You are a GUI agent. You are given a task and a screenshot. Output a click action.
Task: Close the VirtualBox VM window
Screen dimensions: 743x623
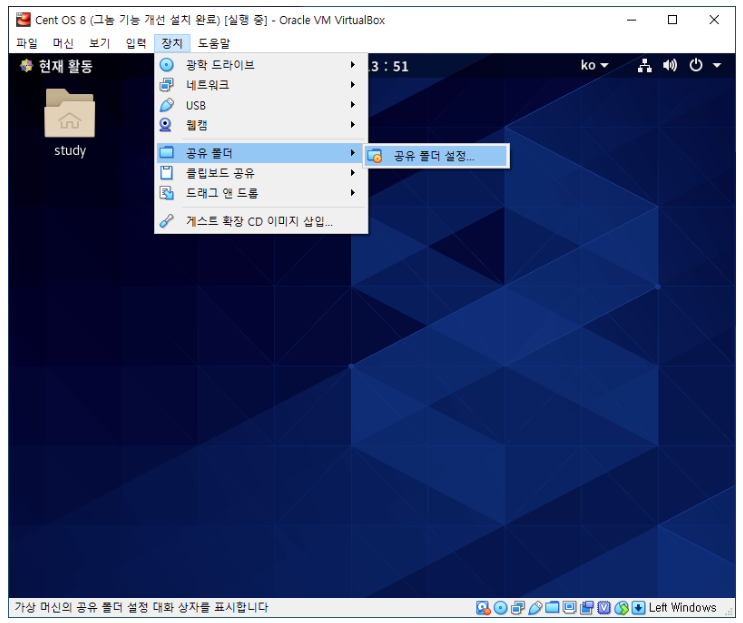pos(714,19)
